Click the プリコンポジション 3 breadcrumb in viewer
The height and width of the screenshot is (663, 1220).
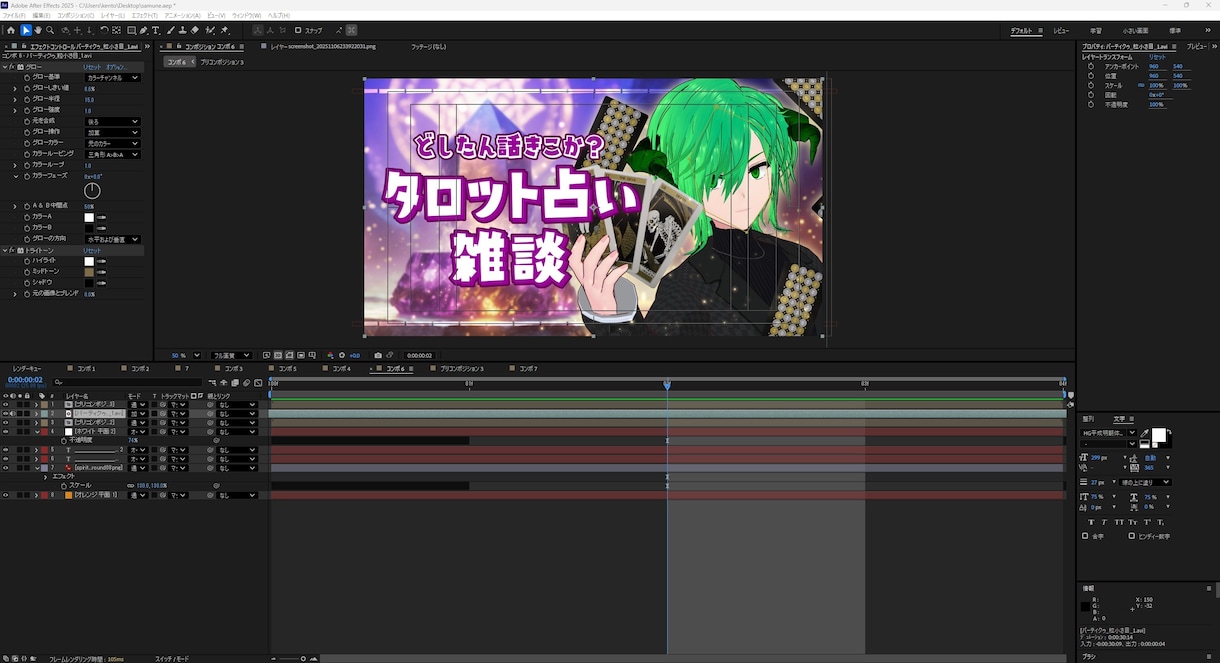tap(222, 62)
